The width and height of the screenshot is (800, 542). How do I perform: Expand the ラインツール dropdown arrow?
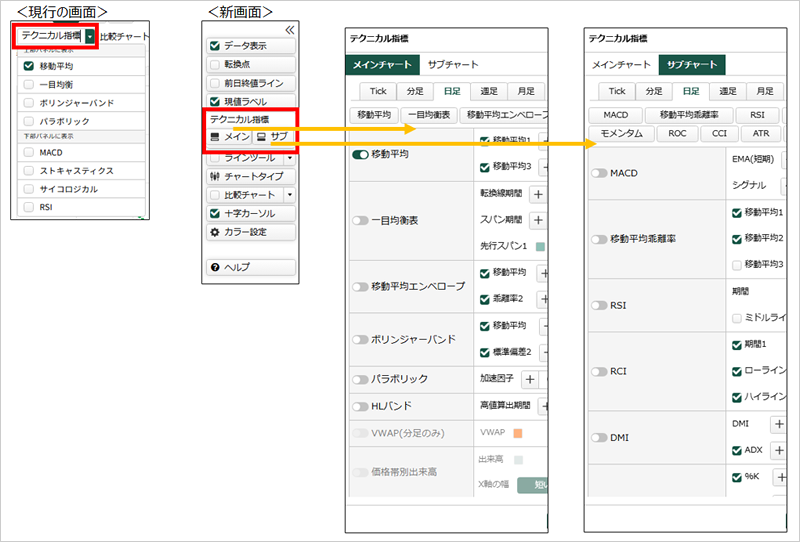(290, 157)
